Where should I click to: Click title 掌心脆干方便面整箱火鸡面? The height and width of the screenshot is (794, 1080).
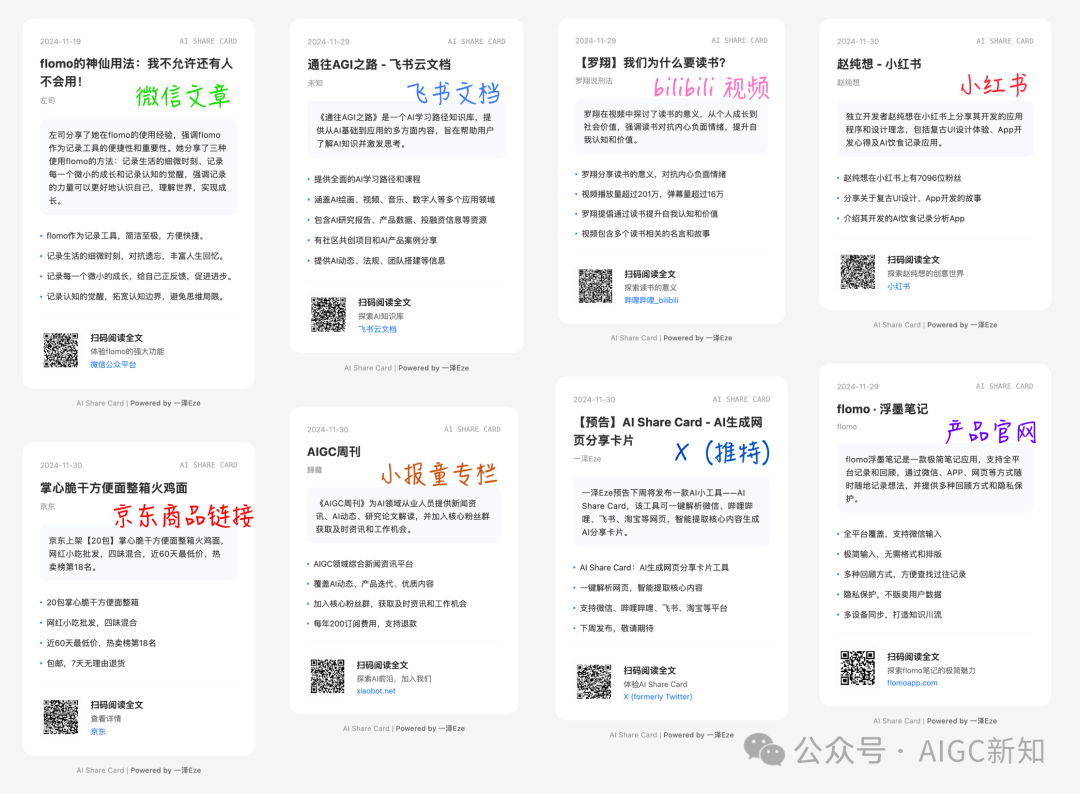coord(114,488)
